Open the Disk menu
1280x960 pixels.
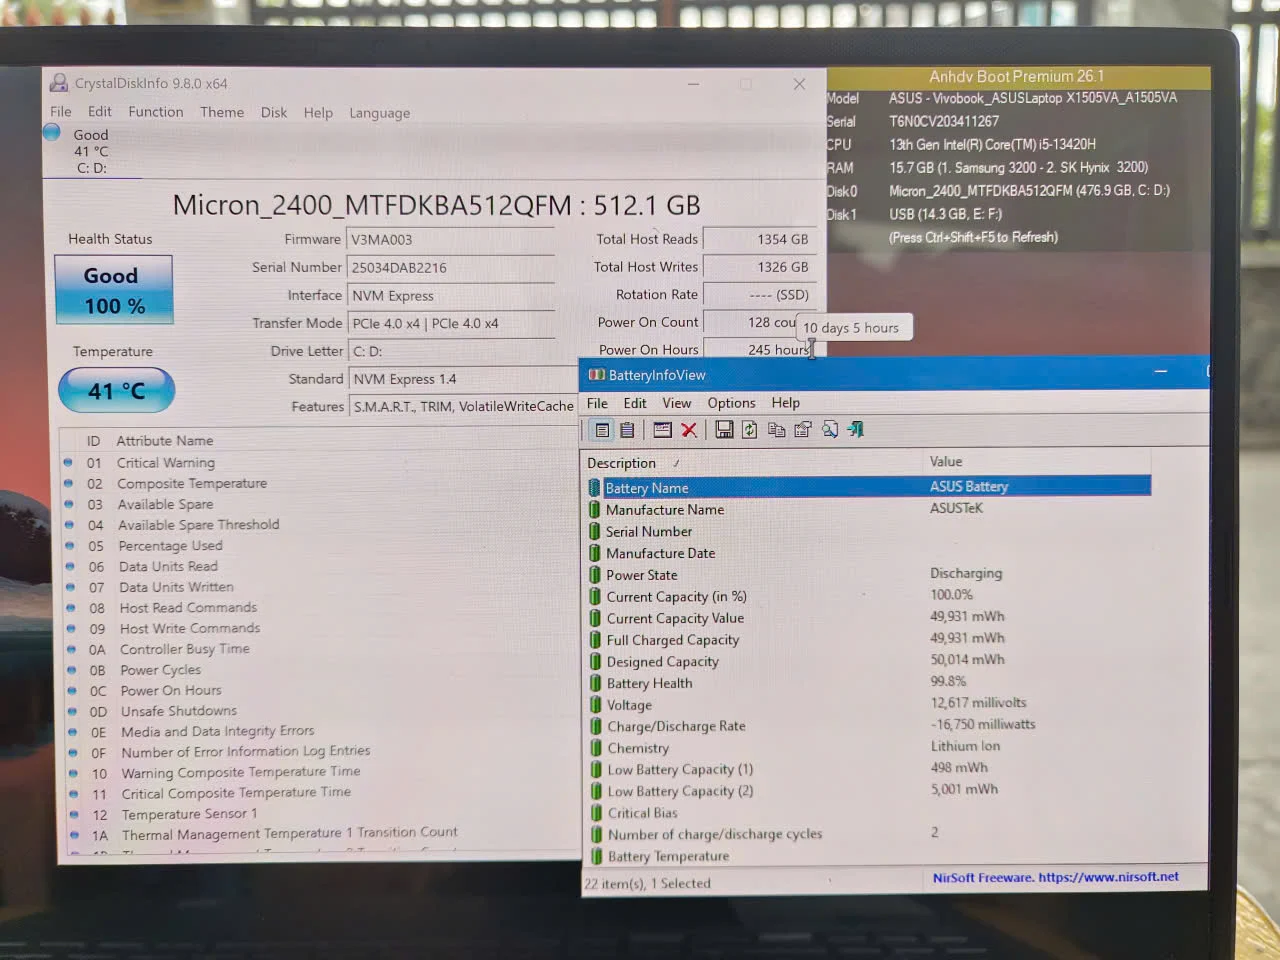coord(274,112)
